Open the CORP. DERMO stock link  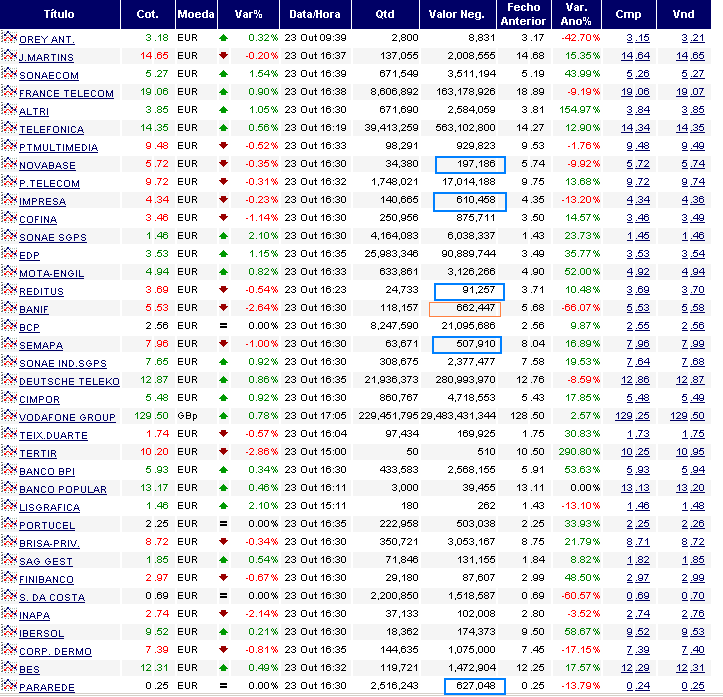click(55, 651)
